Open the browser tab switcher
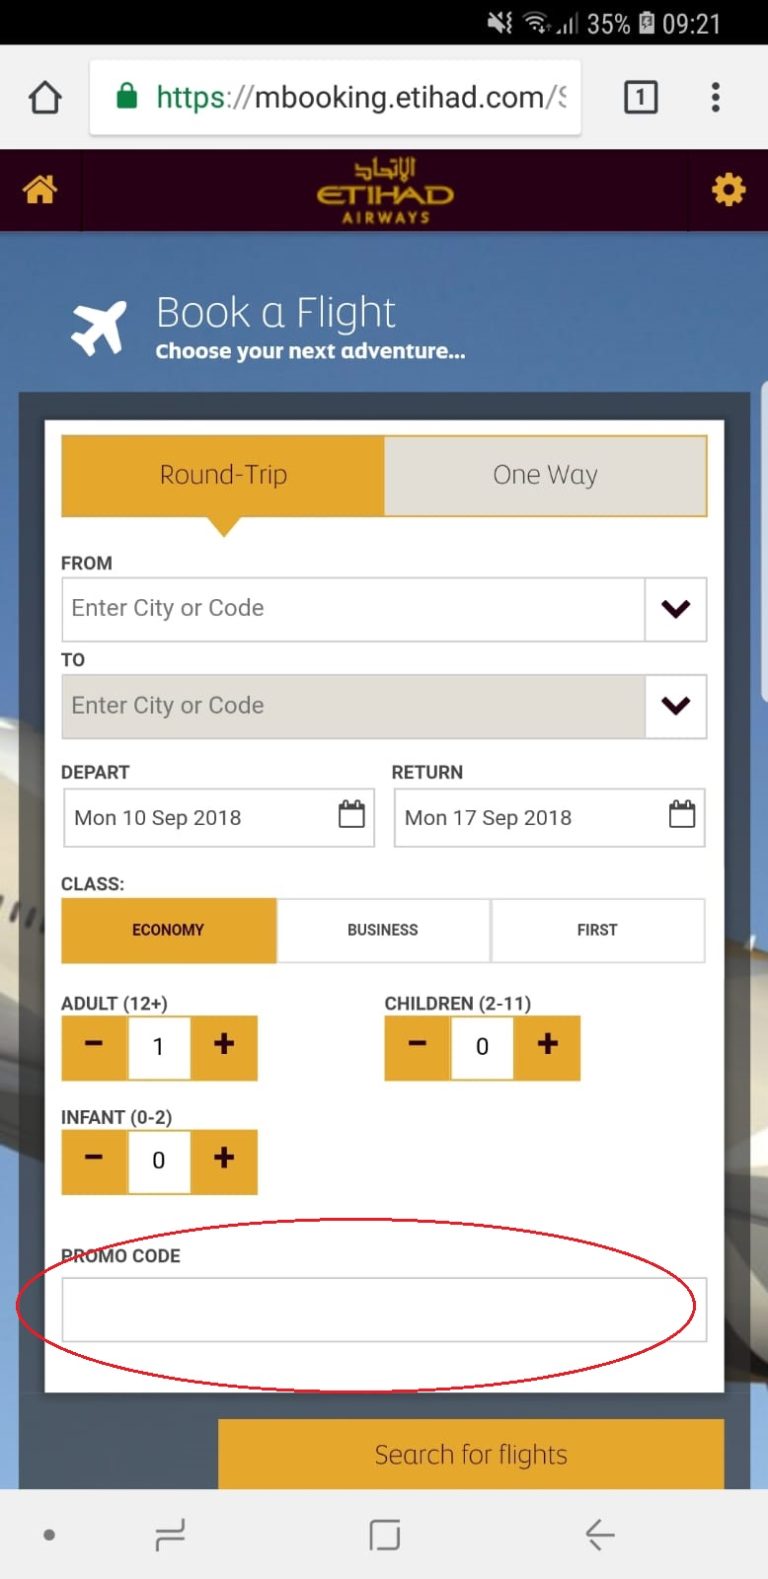Image resolution: width=768 pixels, height=1579 pixels. [640, 97]
